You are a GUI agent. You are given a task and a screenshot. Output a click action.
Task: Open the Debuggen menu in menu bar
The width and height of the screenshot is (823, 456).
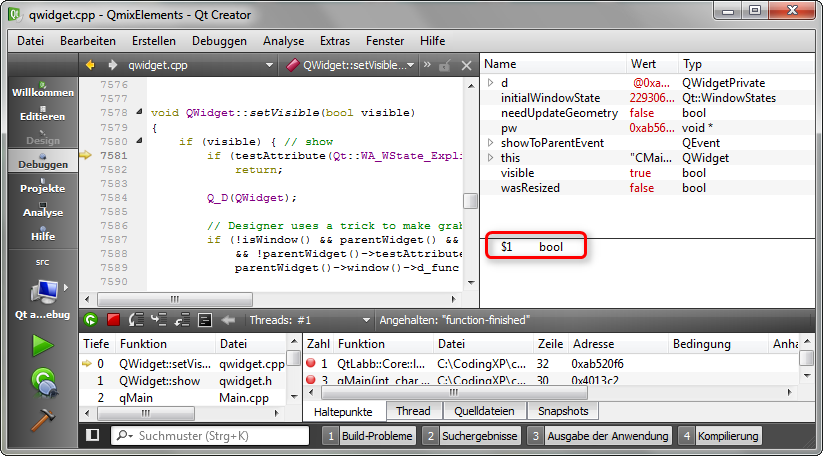pos(219,41)
